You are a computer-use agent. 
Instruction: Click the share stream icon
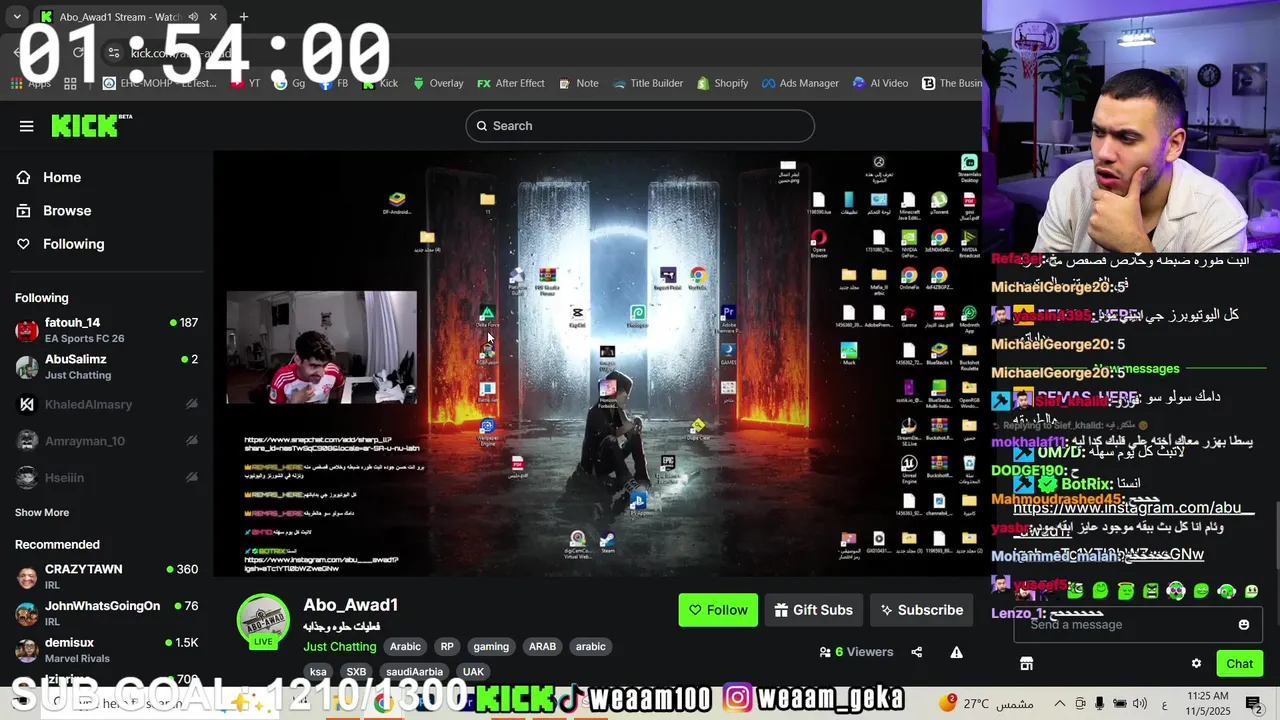(917, 652)
